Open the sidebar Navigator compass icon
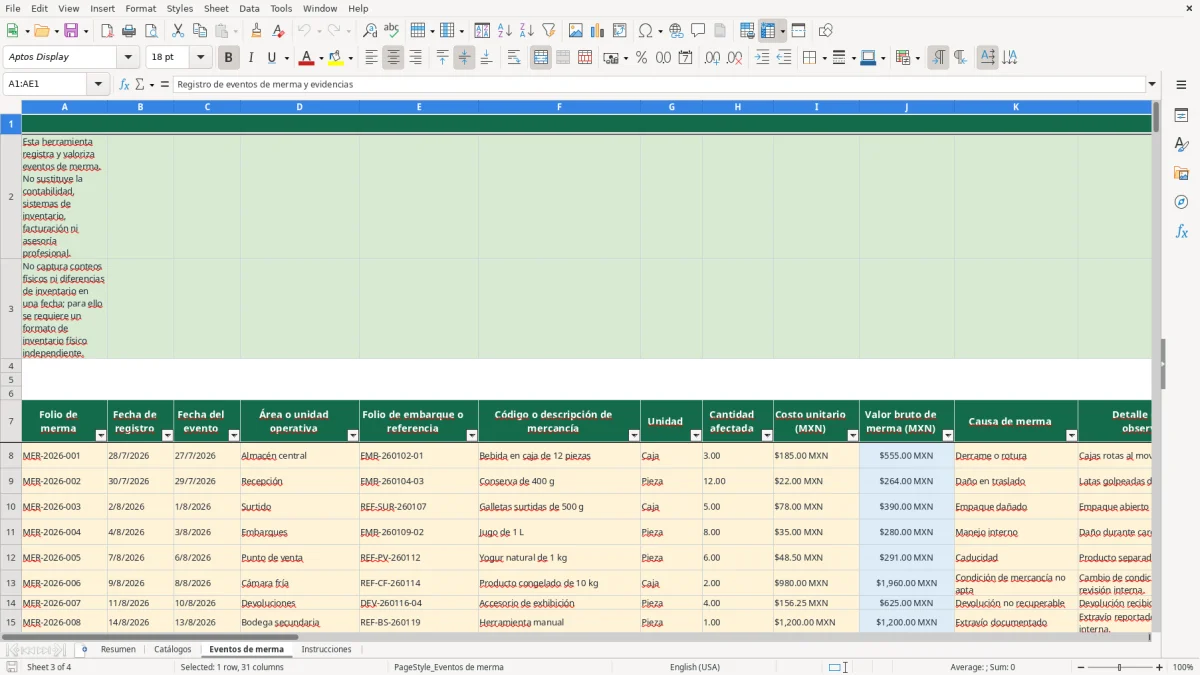 1181,202
